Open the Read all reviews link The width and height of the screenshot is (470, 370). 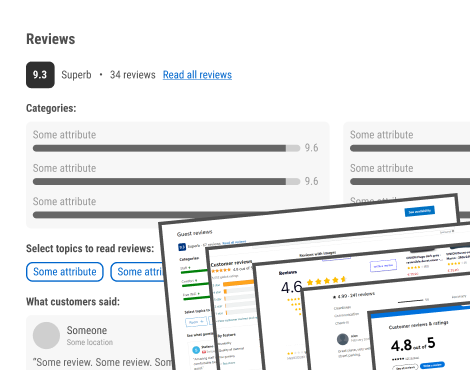pyautogui.click(x=197, y=75)
